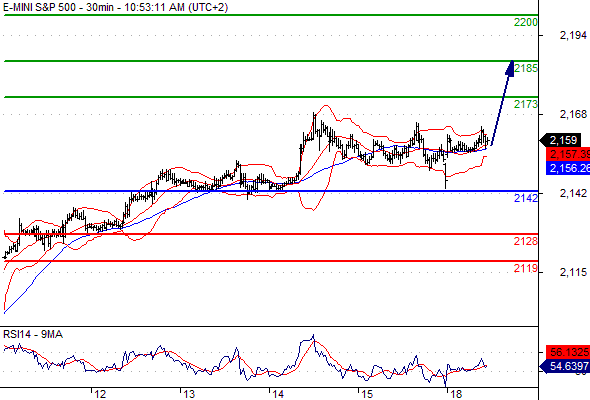590x400 pixels.
Task: Click the date label 14 on time axis
Action: [x=278, y=394]
